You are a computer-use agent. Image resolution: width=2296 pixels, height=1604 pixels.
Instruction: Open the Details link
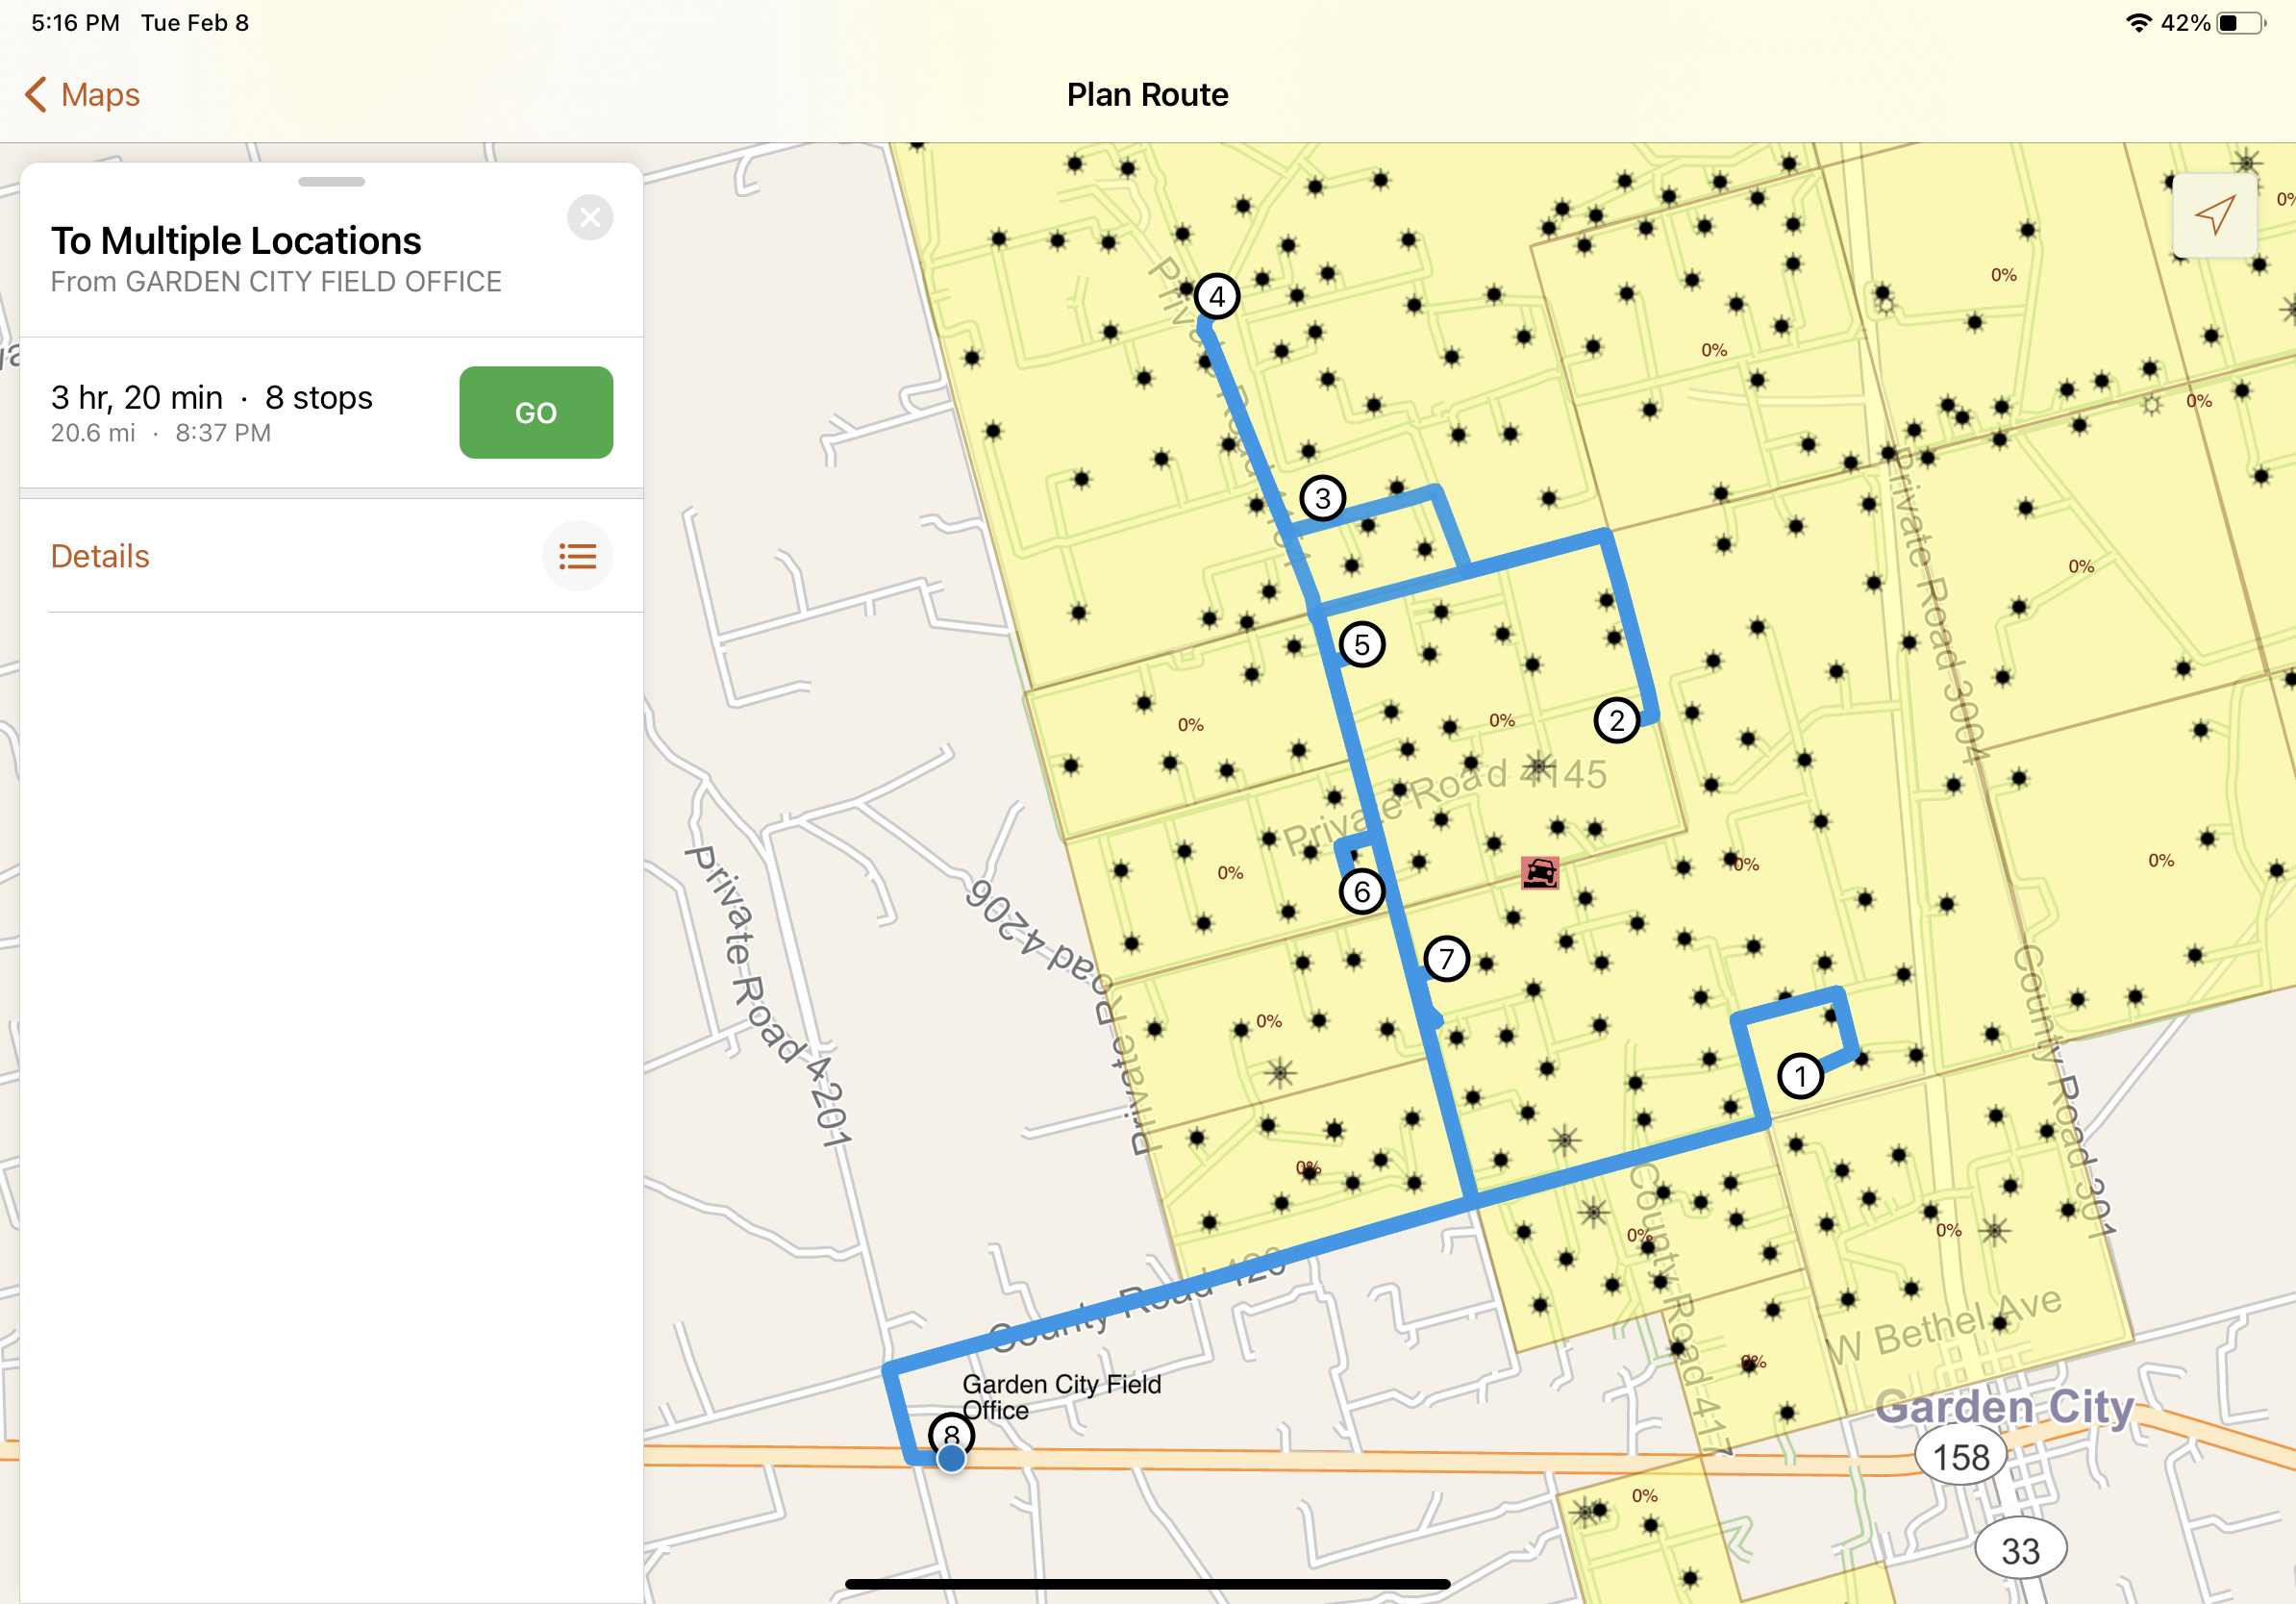(x=100, y=556)
